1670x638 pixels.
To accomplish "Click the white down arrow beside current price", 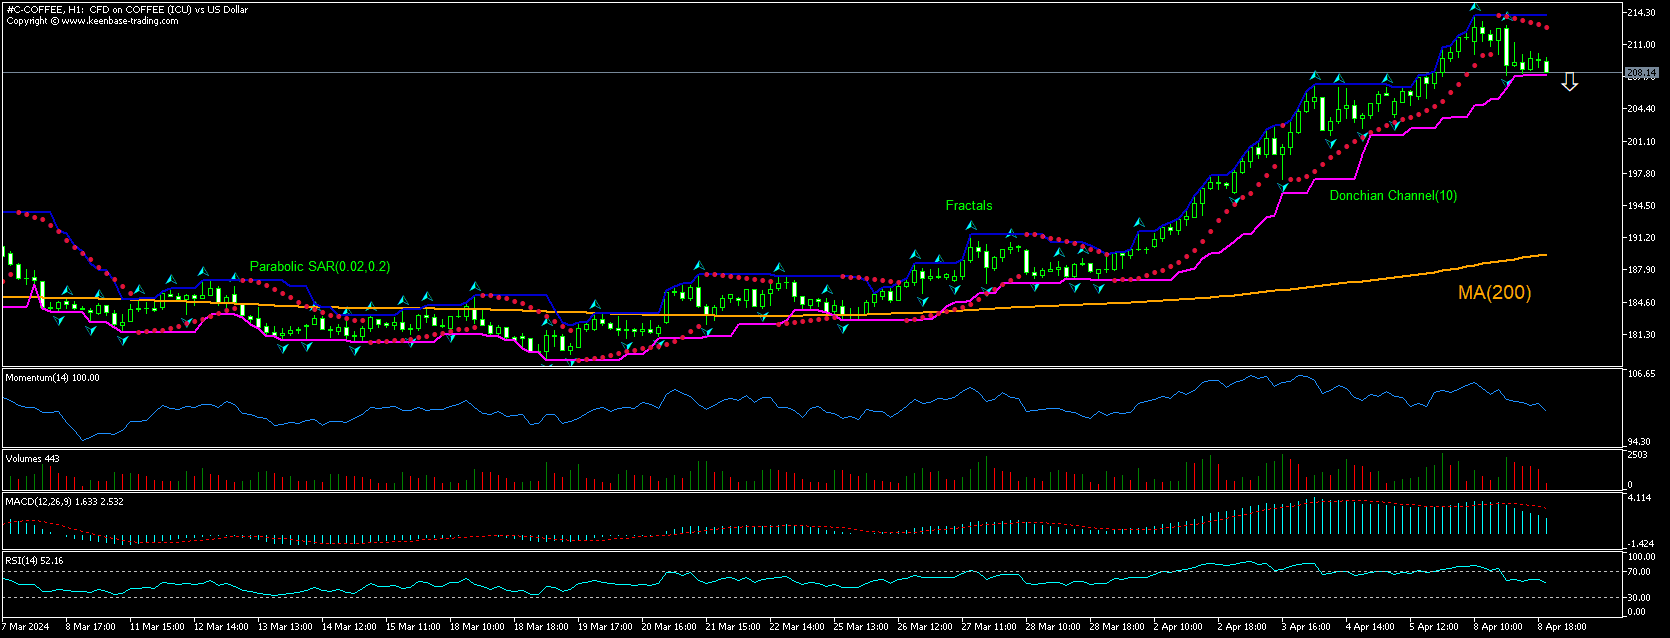I will point(1569,82).
